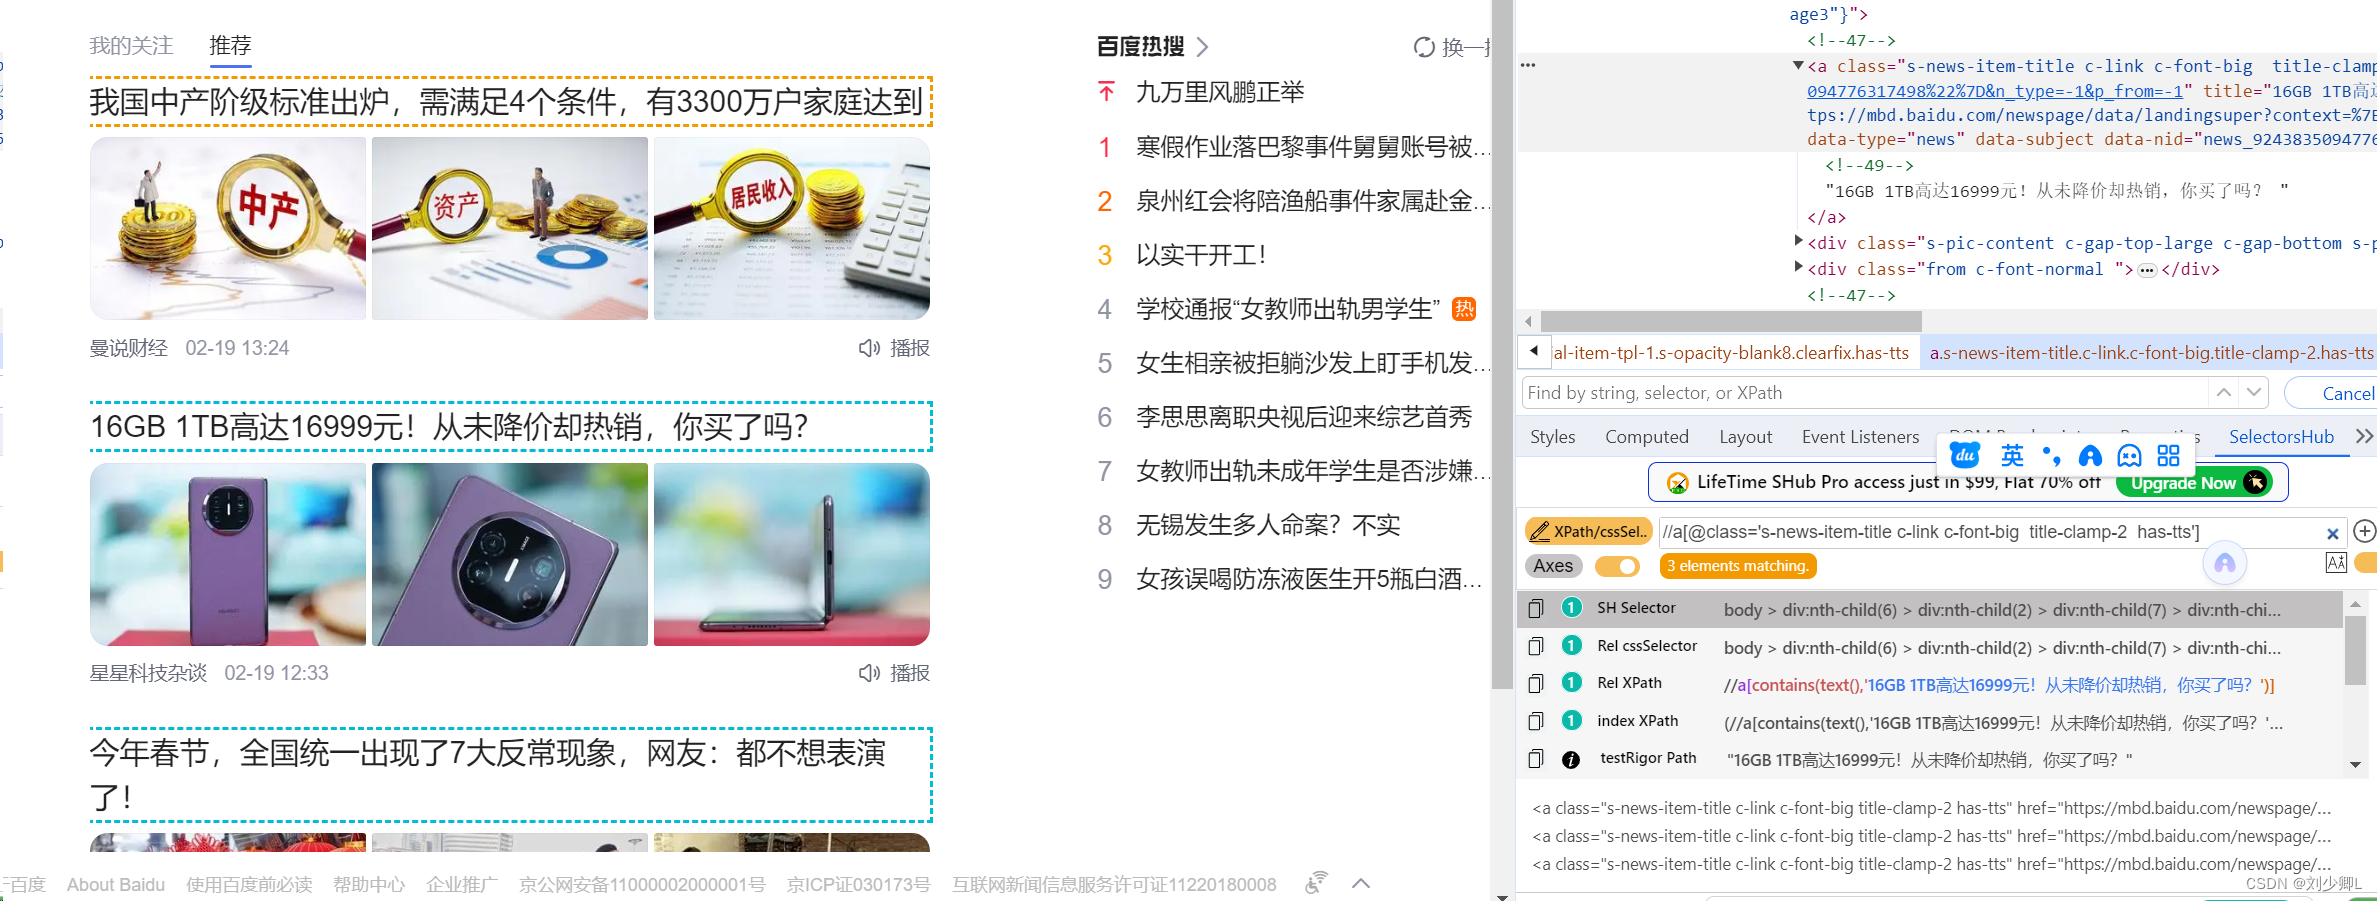The height and width of the screenshot is (901, 2377).
Task: Open 使用百度前必读 footer link
Action: click(249, 884)
